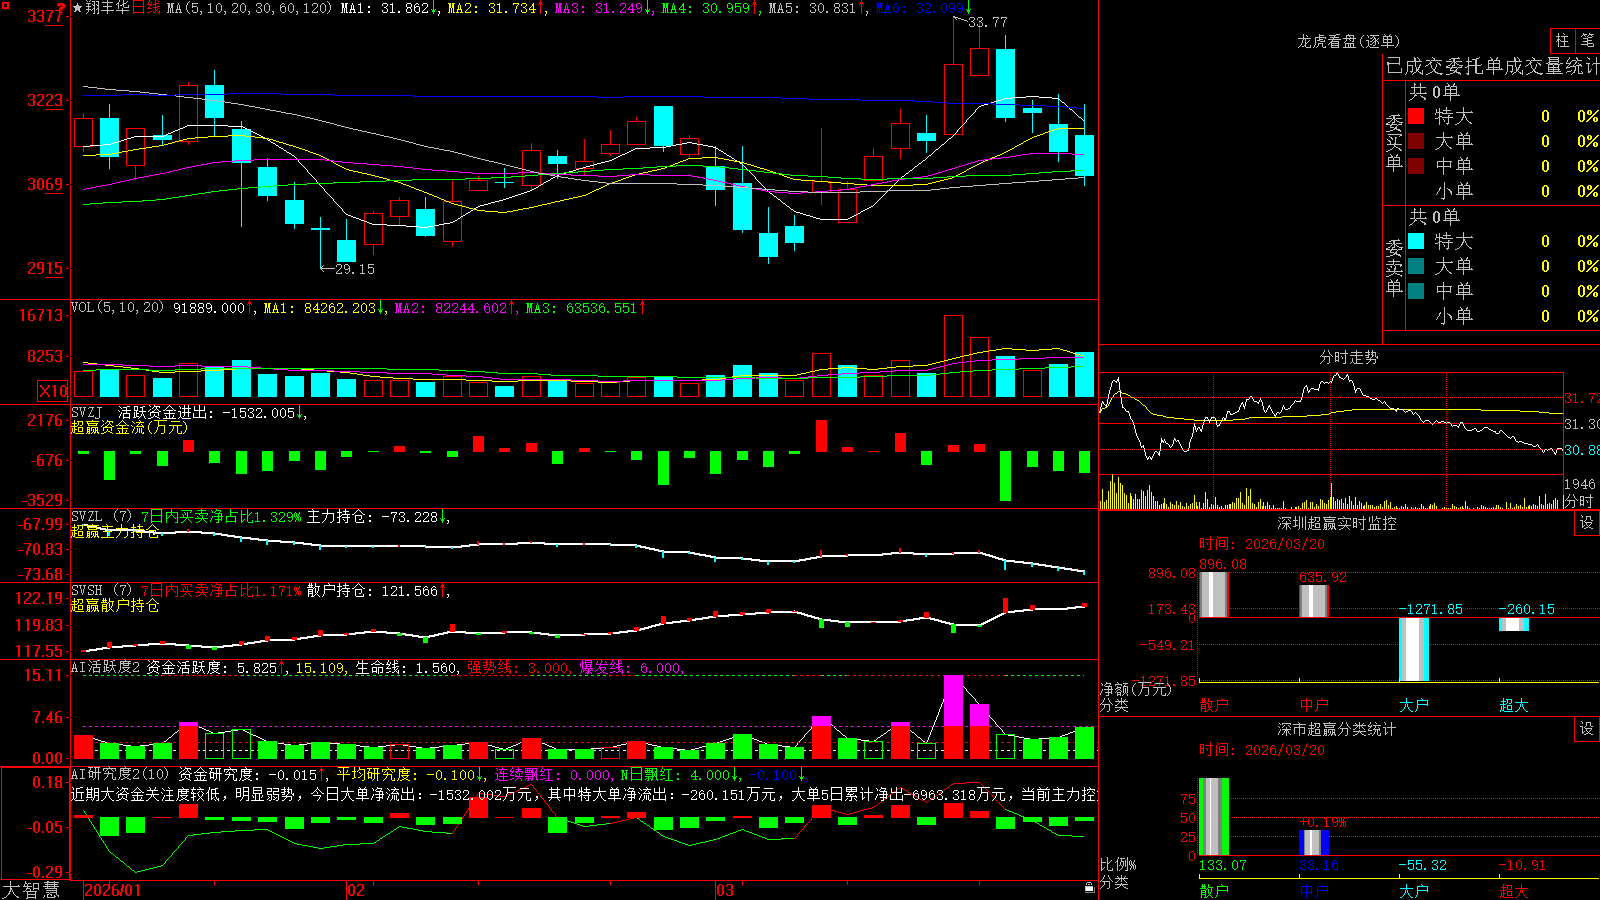Switch to 柱 bar view in 龙虎看盘

tap(1562, 41)
